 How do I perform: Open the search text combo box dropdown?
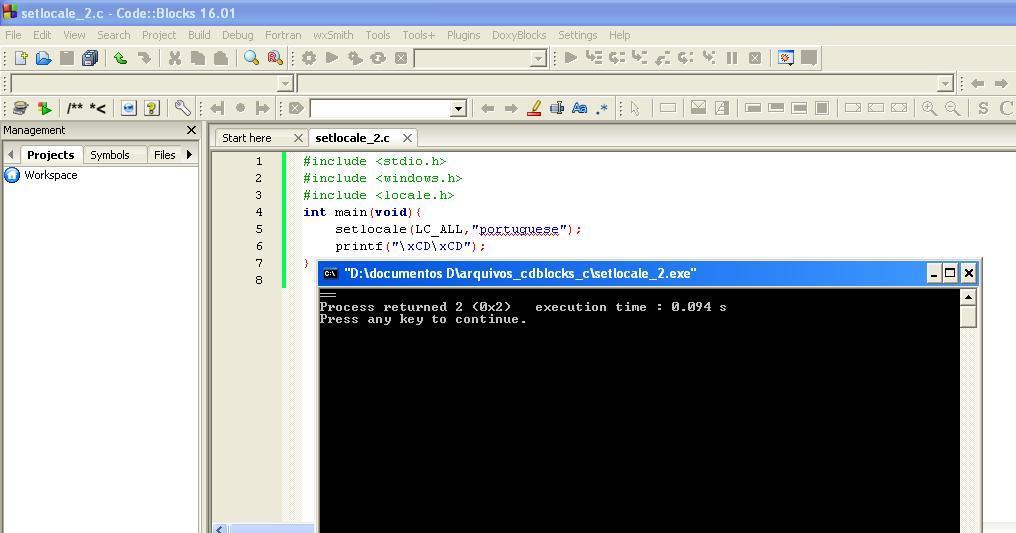pyautogui.click(x=458, y=108)
